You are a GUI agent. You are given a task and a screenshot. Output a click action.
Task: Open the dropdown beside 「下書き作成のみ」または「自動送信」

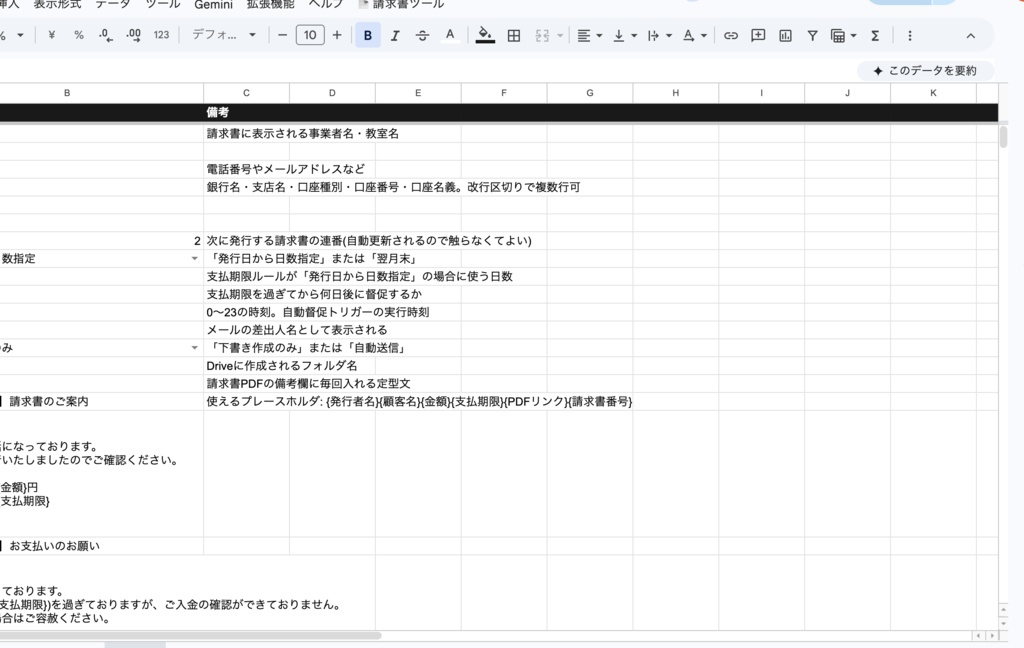point(194,348)
